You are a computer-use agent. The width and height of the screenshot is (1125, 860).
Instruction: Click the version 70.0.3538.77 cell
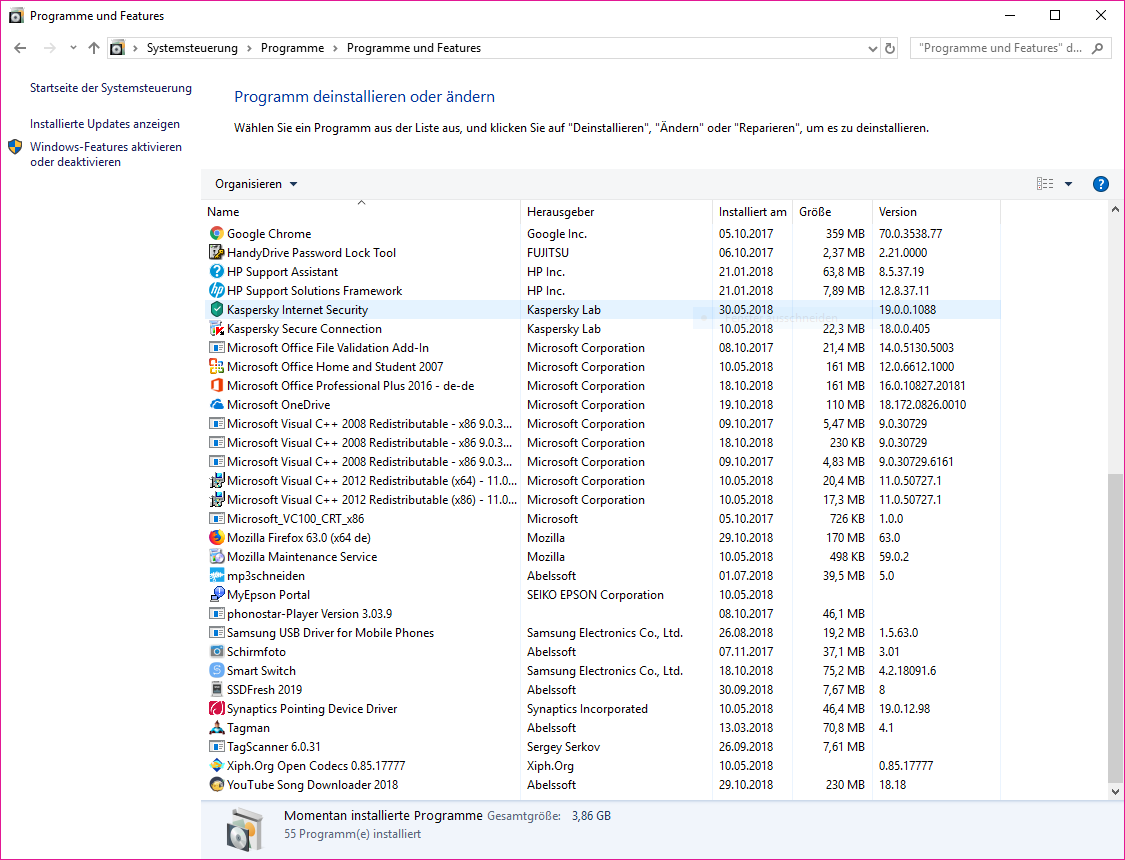pyautogui.click(x=910, y=234)
